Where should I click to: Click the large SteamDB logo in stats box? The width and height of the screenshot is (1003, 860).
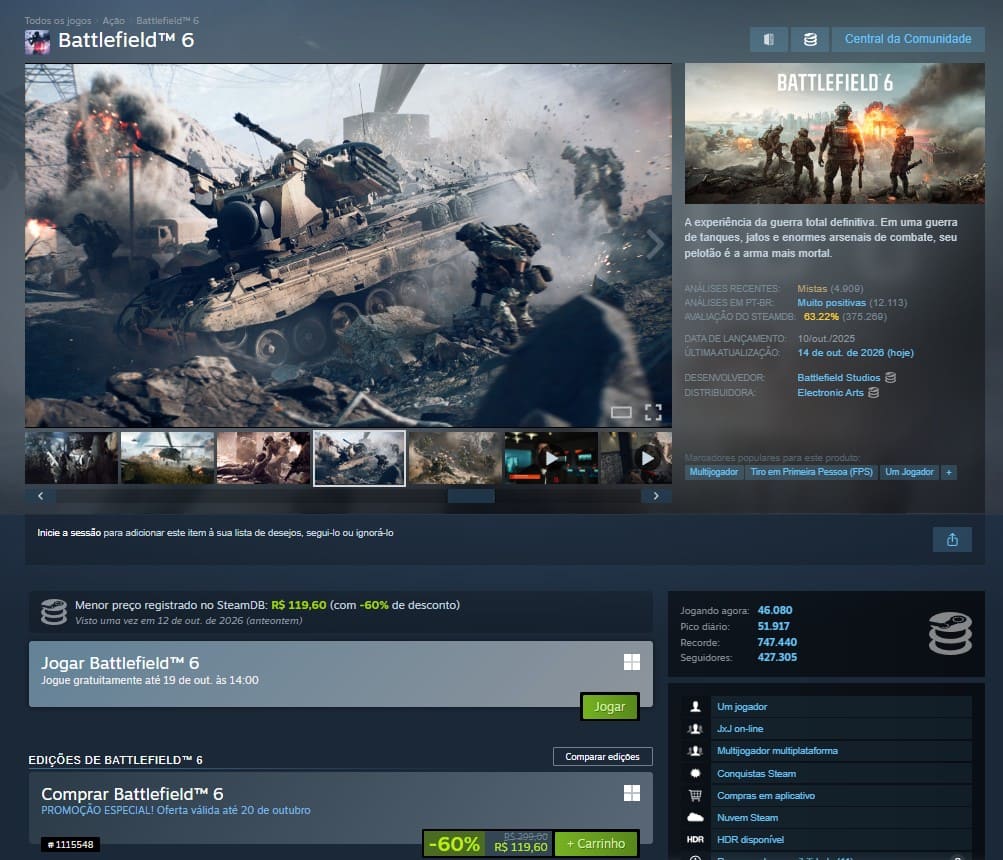pyautogui.click(x=951, y=633)
